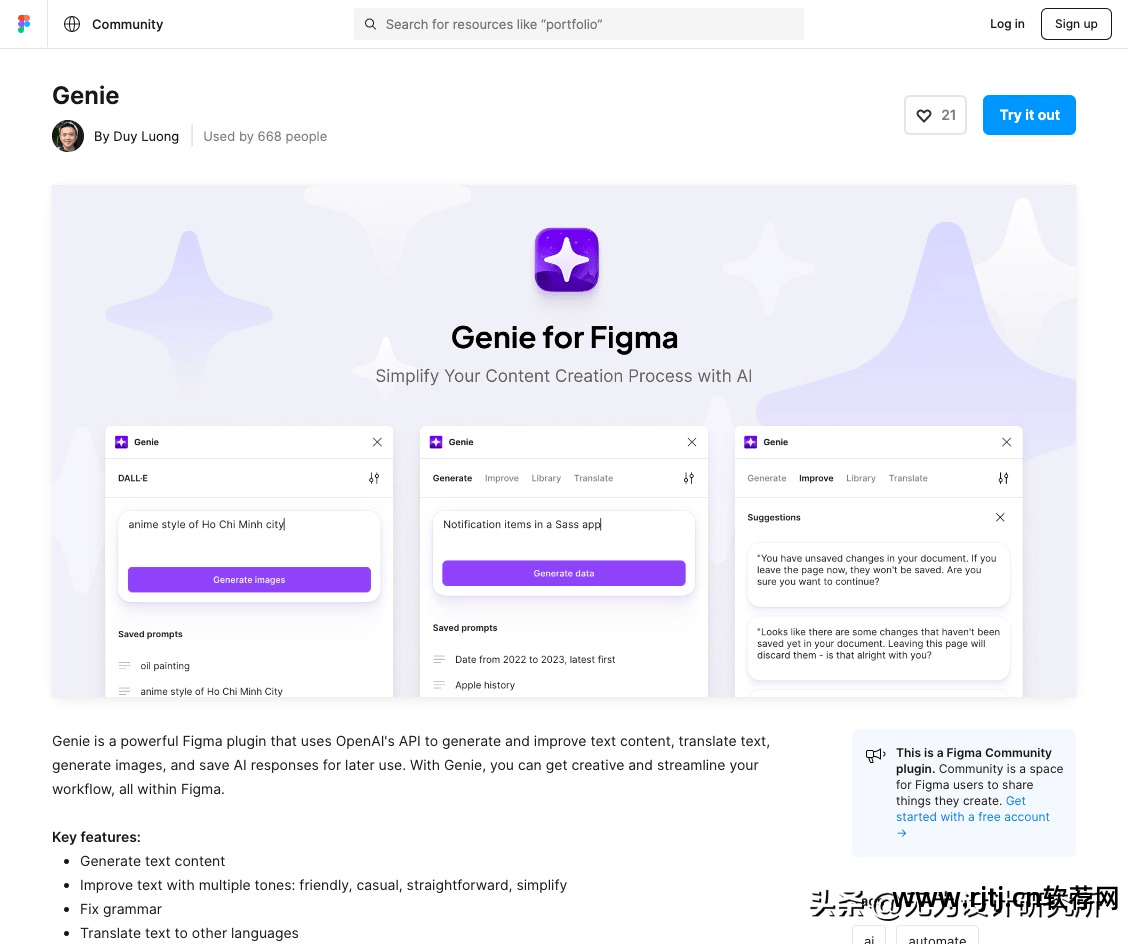Click the Try it out button
The height and width of the screenshot is (944, 1128).
point(1029,115)
